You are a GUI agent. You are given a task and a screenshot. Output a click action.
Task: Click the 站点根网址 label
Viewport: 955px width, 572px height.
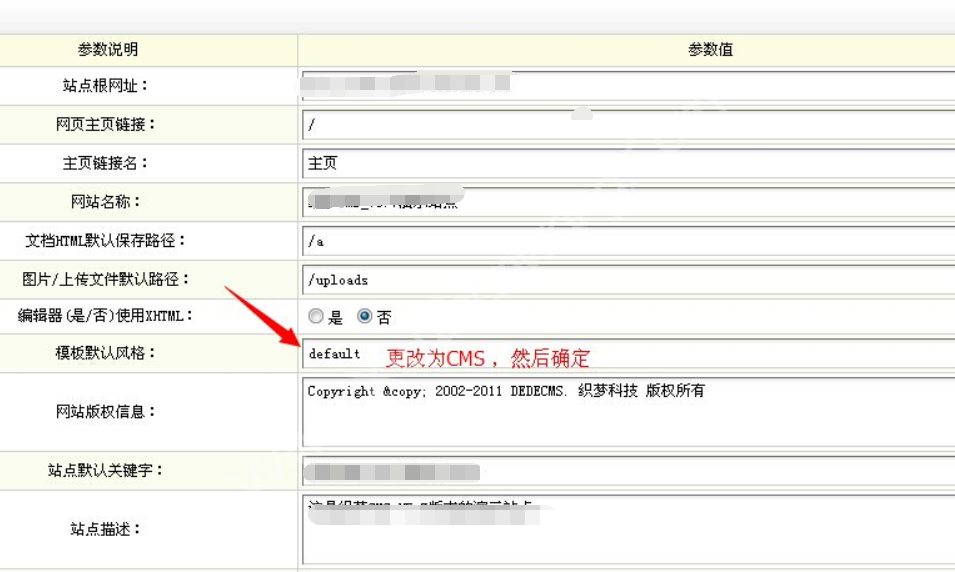point(105,85)
